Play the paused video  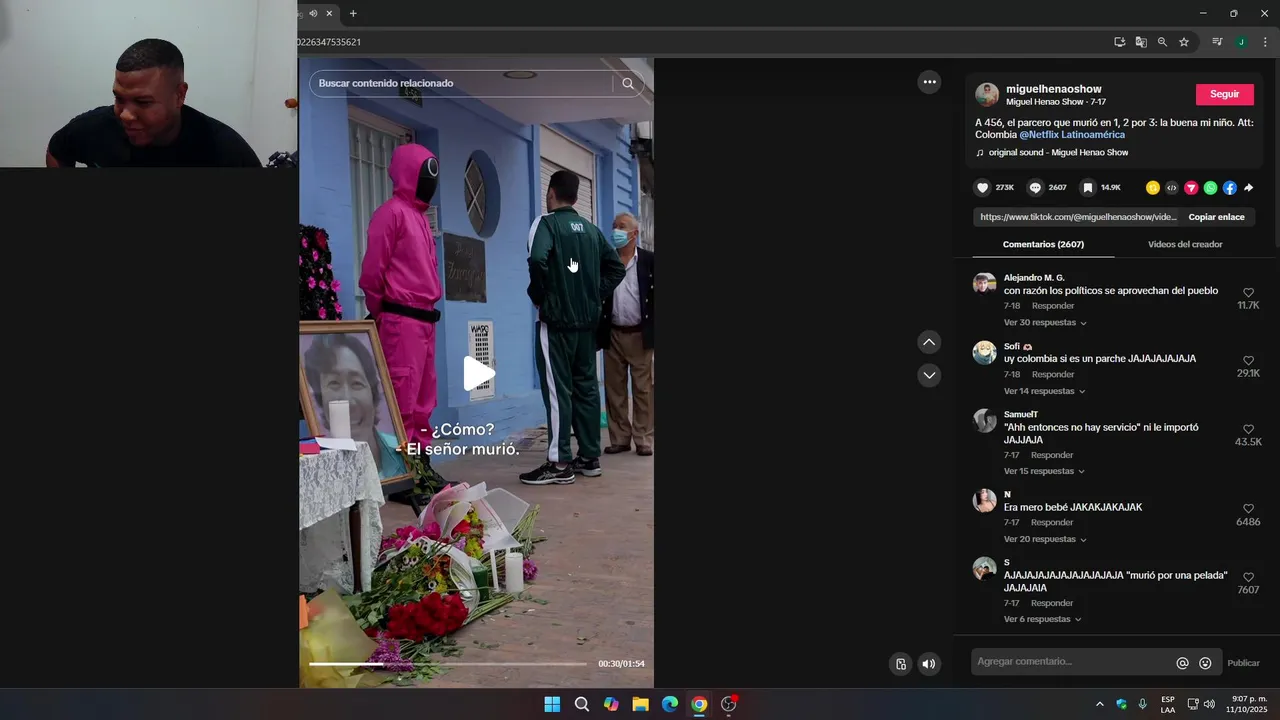pyautogui.click(x=478, y=373)
